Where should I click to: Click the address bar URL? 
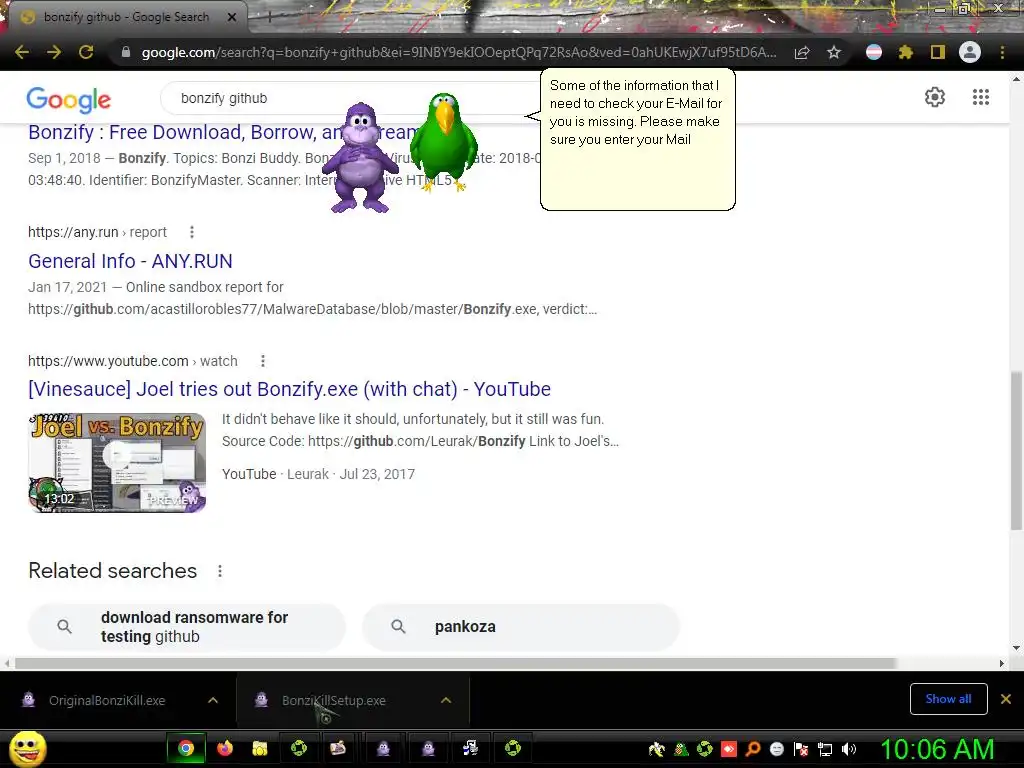(x=459, y=52)
